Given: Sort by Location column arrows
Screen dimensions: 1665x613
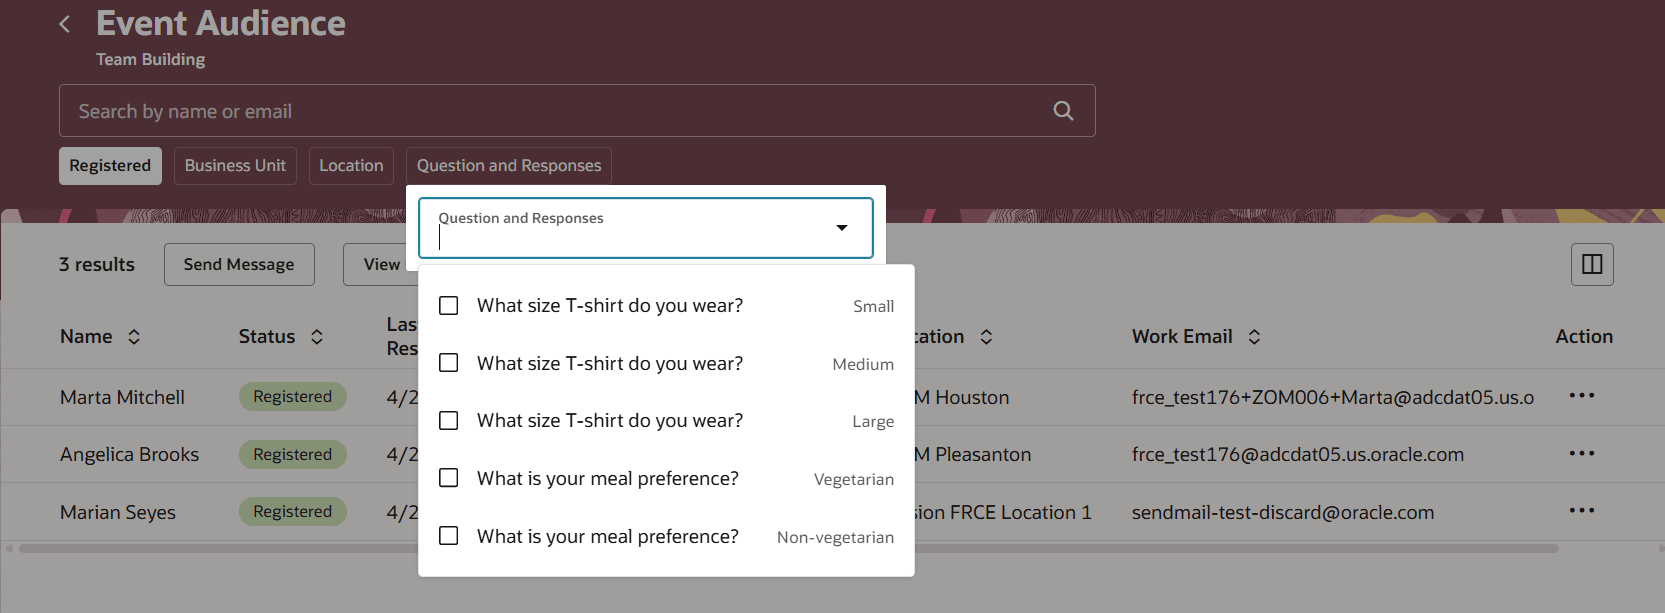Looking at the screenshot, I should (986, 337).
